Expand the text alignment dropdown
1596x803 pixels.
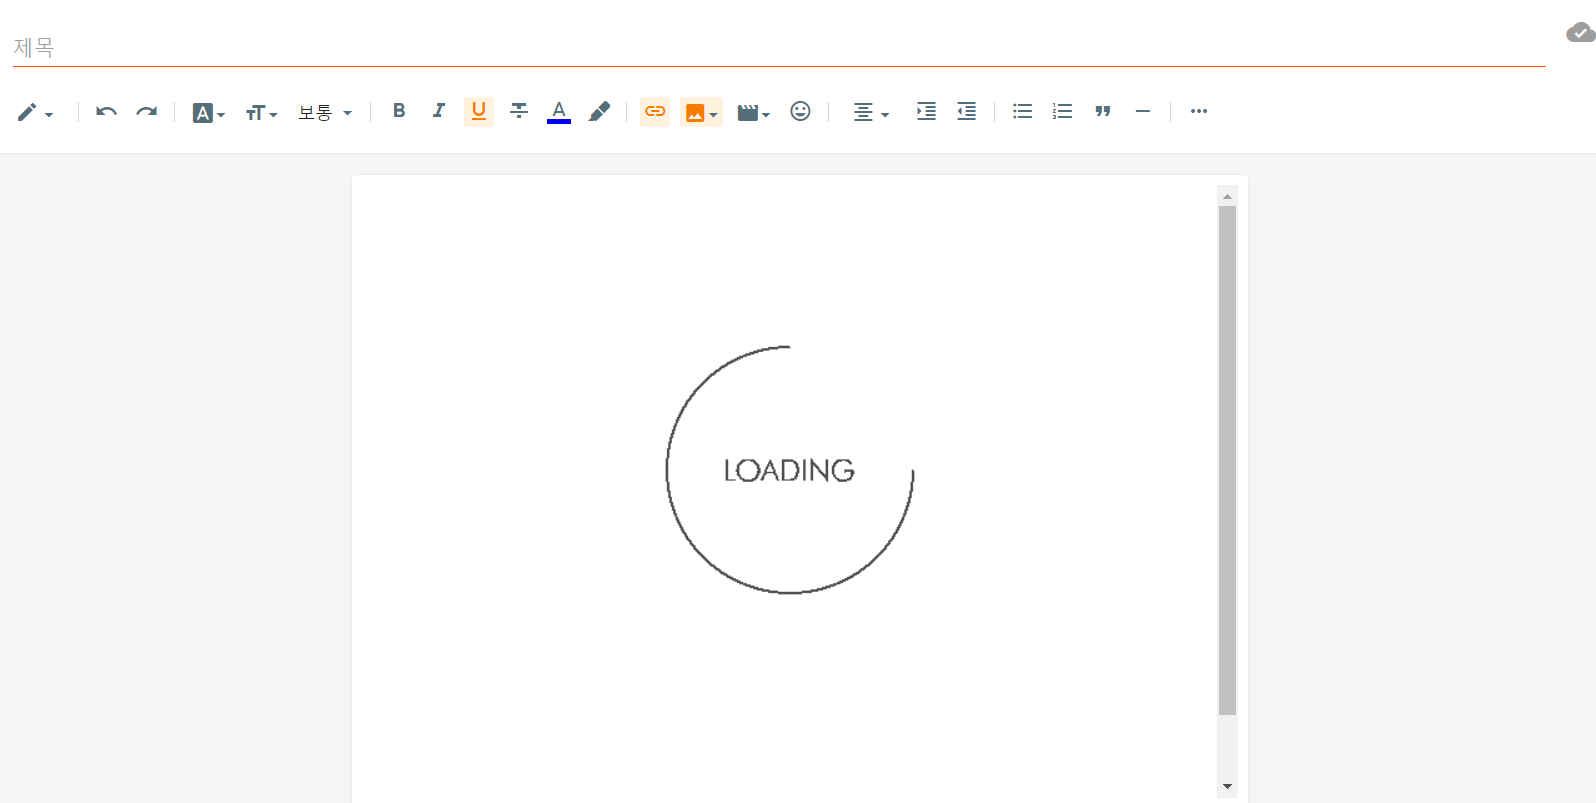pos(870,113)
